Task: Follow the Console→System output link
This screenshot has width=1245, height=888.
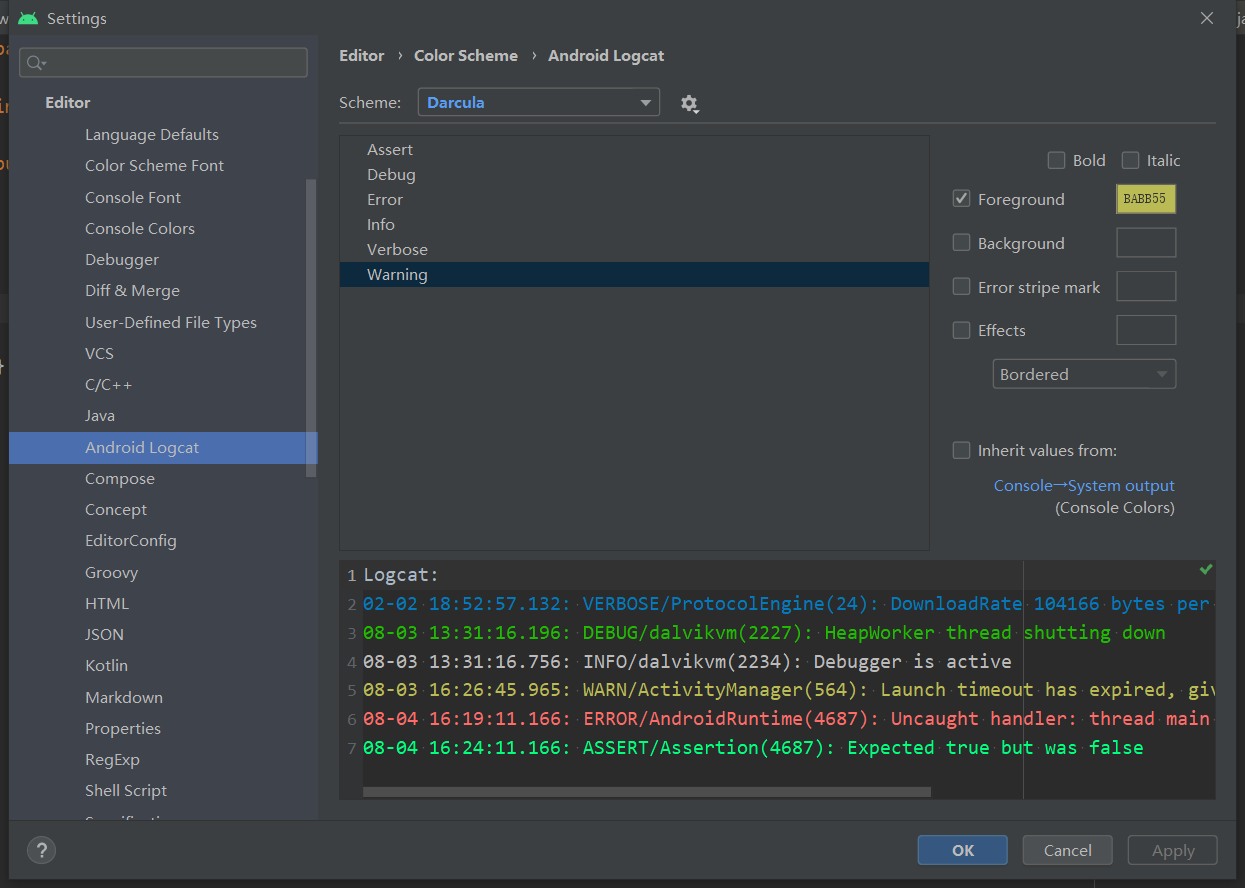Action: (x=1084, y=485)
